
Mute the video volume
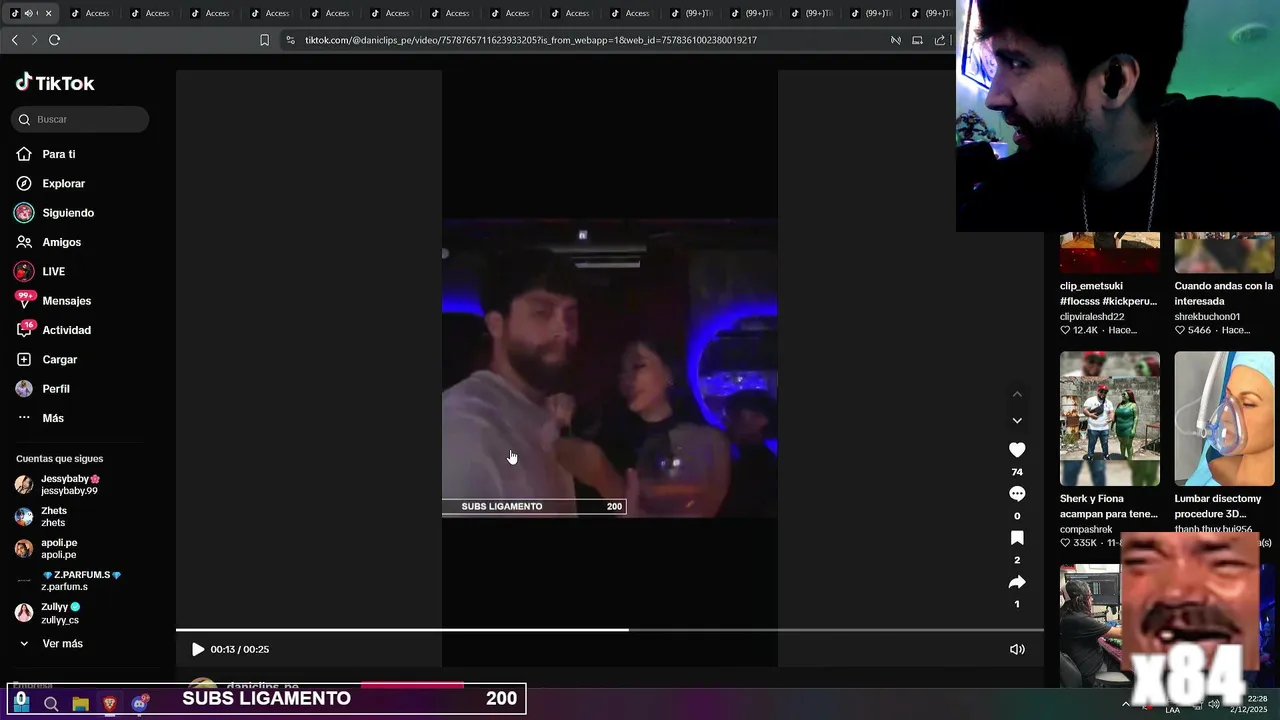pos(1017,649)
